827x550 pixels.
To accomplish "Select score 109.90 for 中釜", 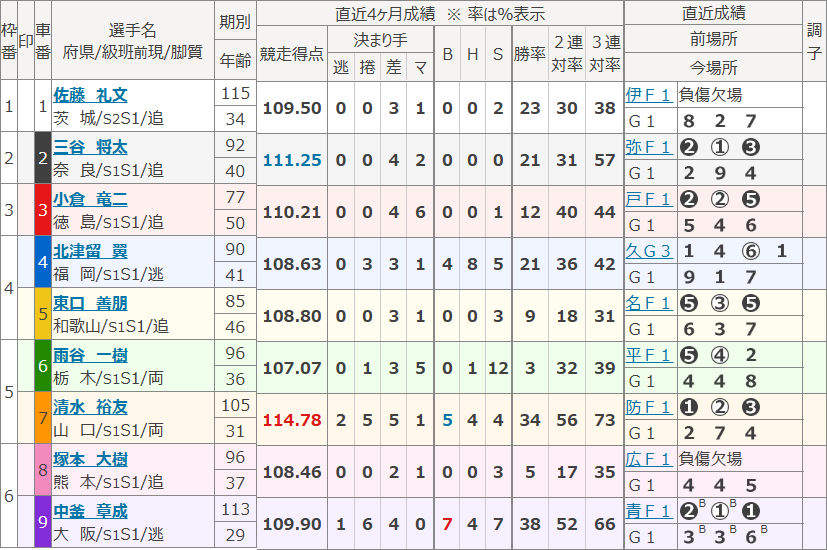I will click(292, 524).
